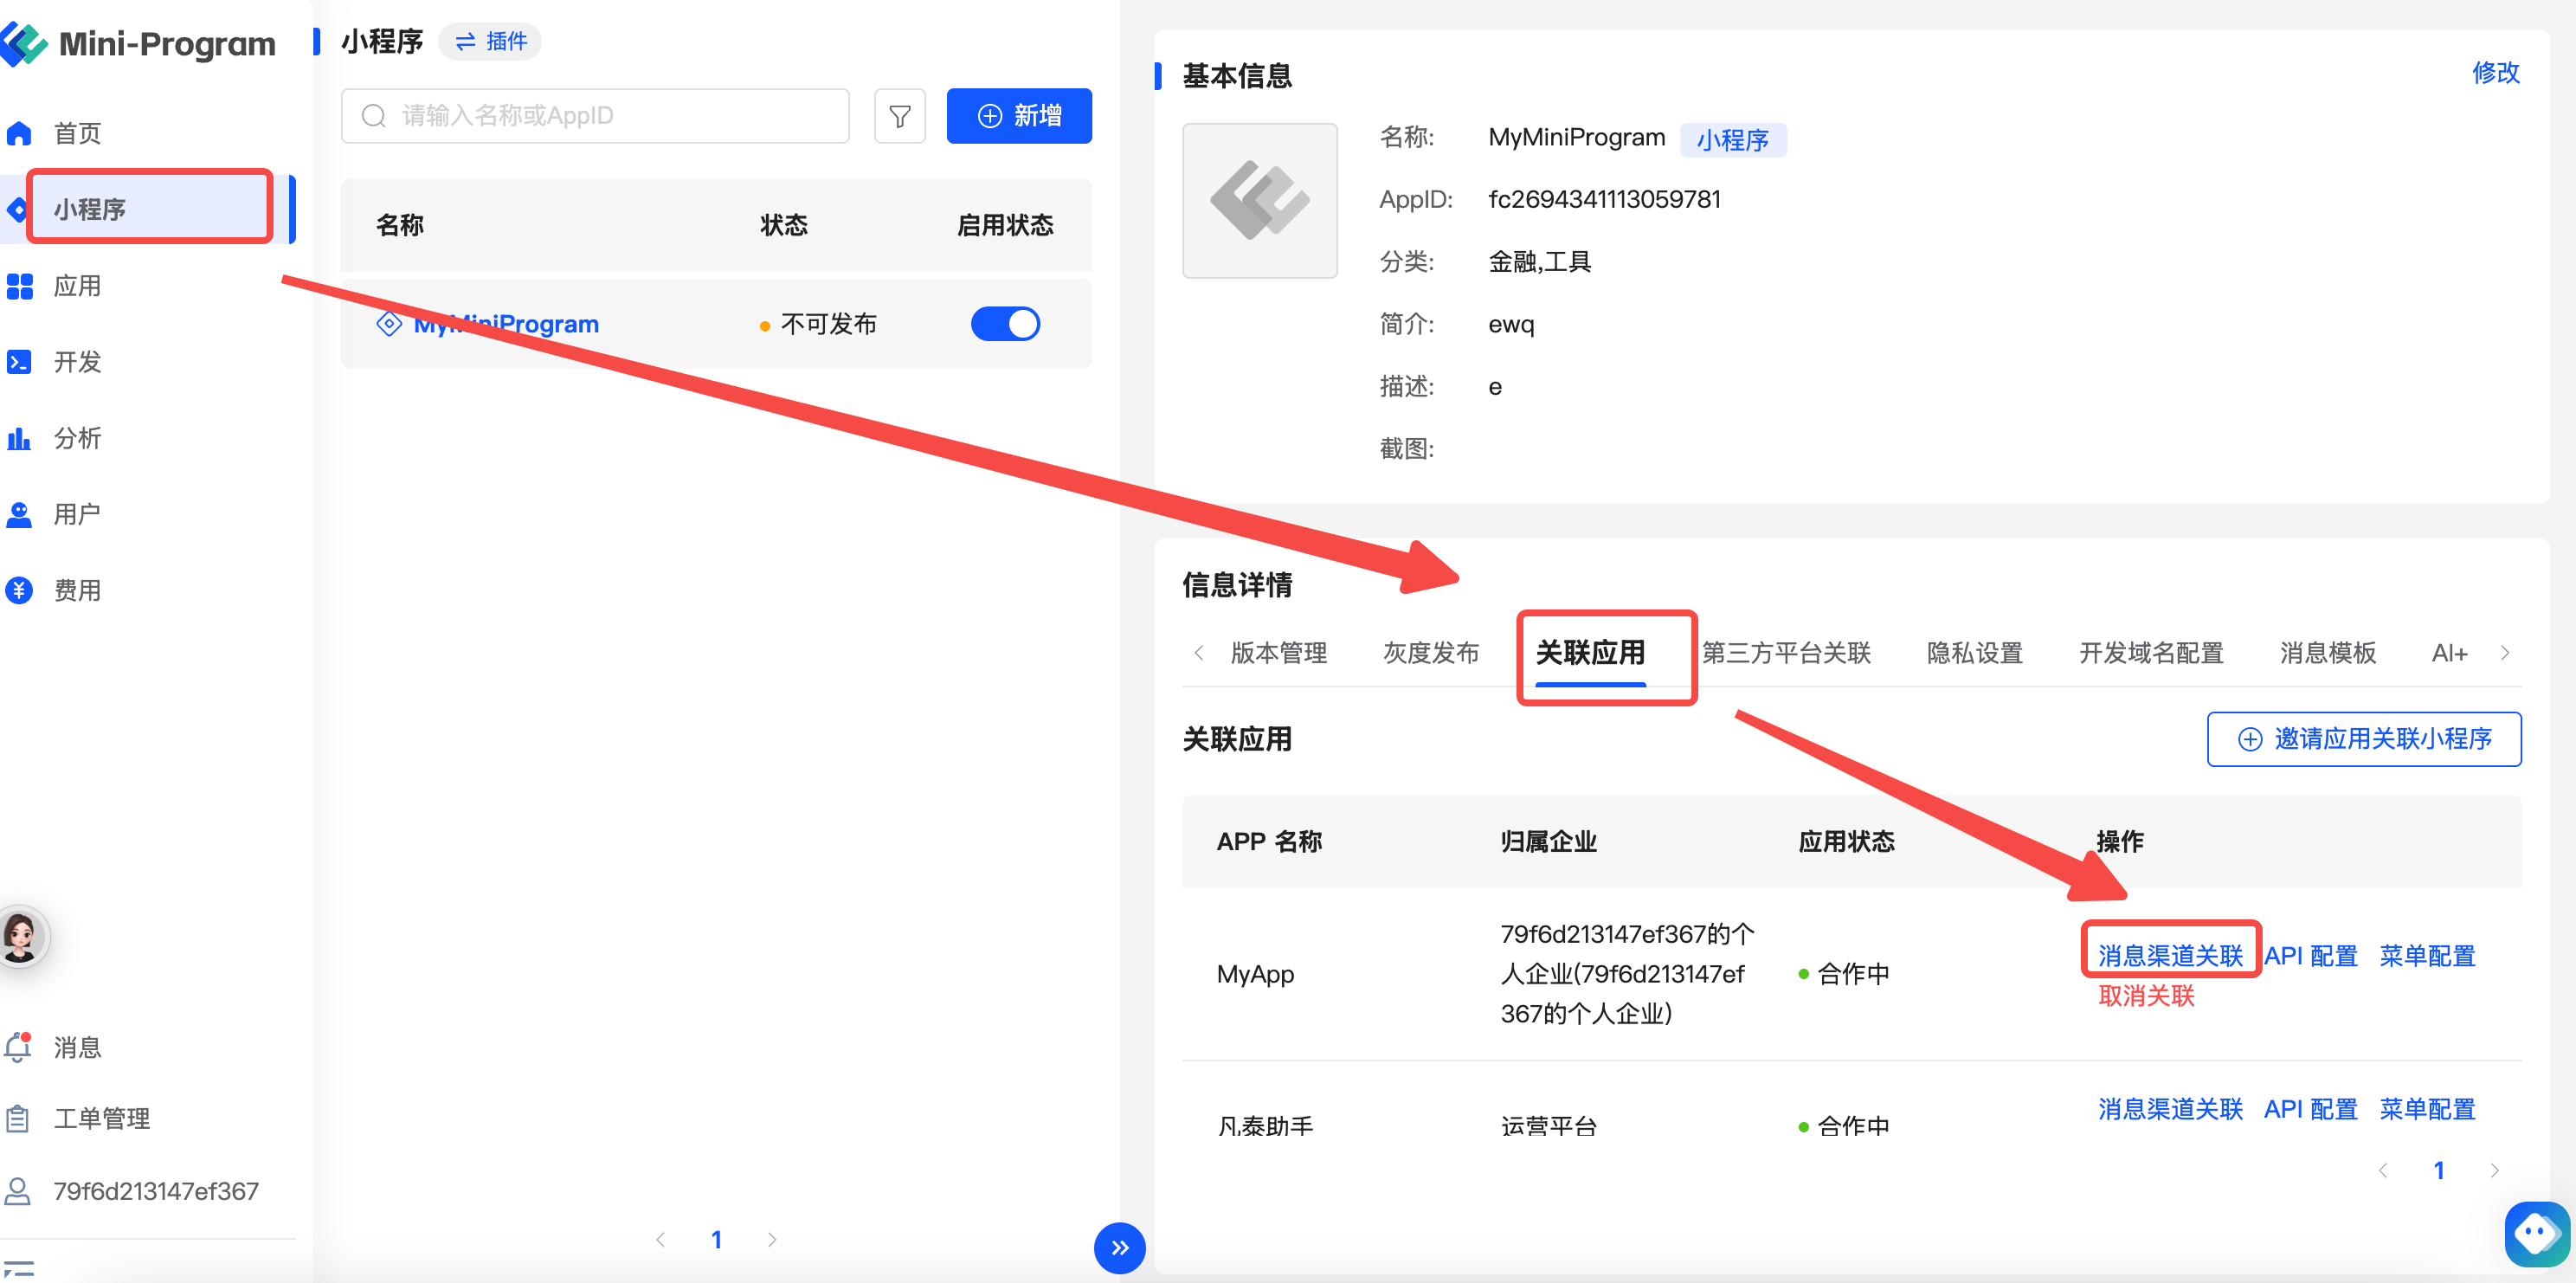Click 取消关联 link for MyApp

click(x=2145, y=995)
